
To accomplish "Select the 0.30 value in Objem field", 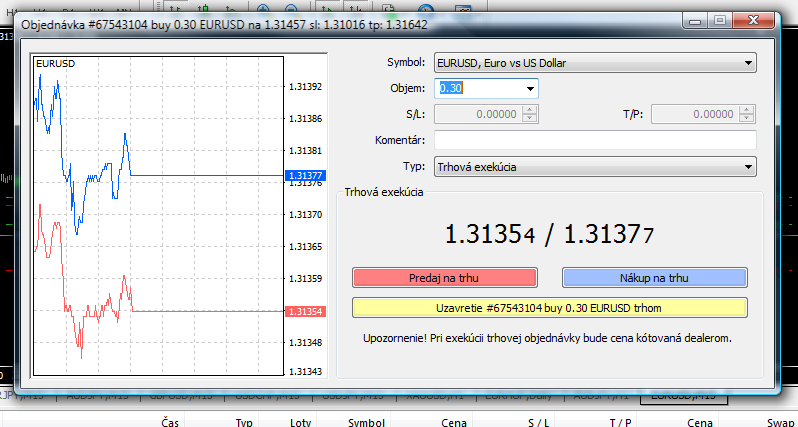I will pyautogui.click(x=451, y=88).
